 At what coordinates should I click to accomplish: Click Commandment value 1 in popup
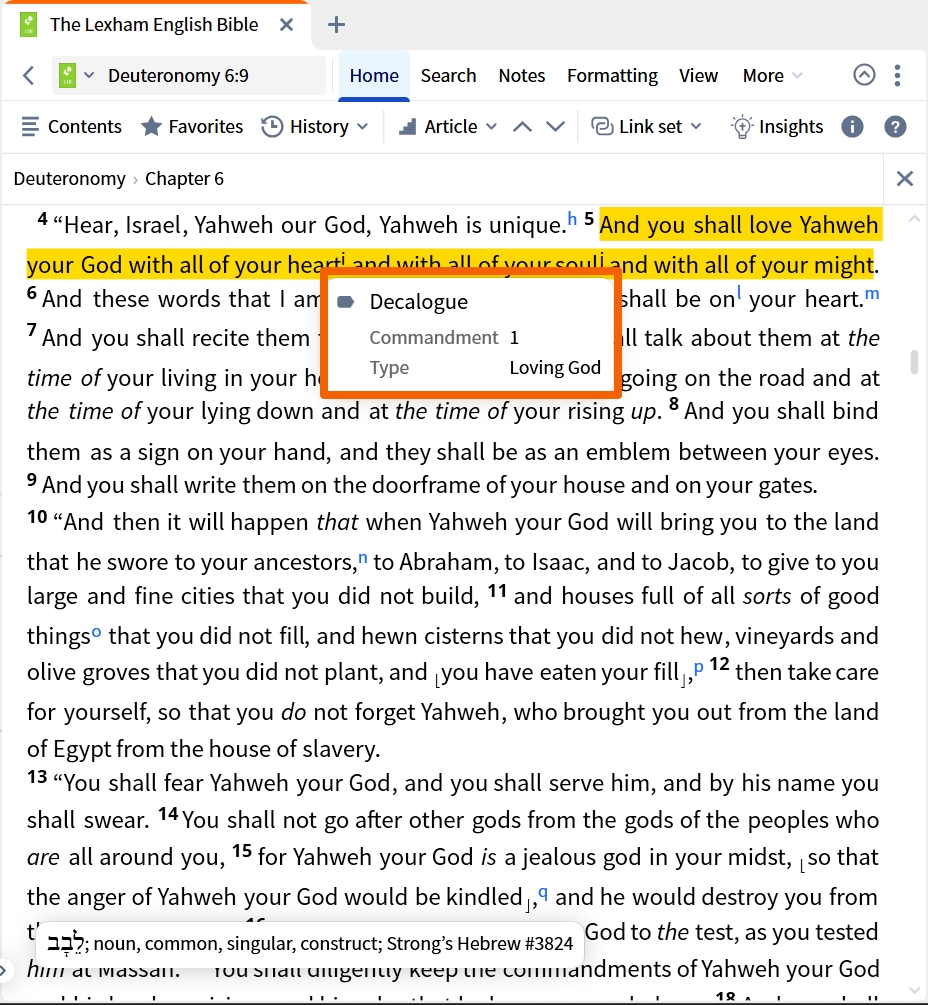[x=514, y=338]
